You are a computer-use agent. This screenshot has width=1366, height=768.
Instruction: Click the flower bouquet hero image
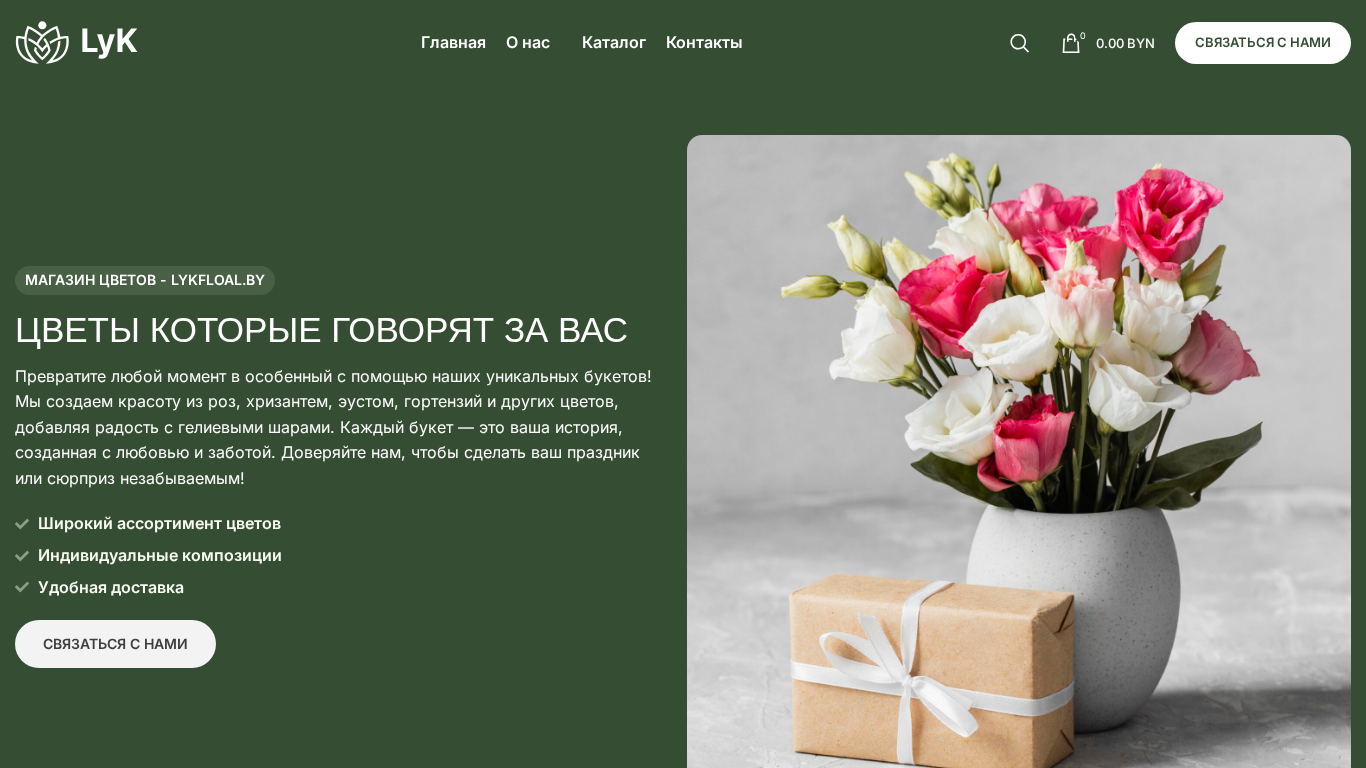pos(1018,451)
